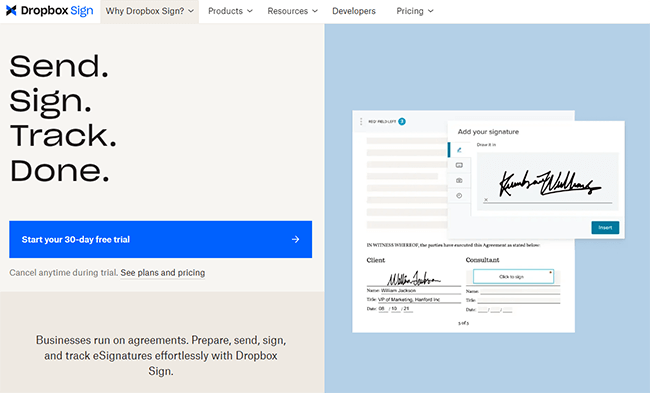Select the saved signature clock icon
The height and width of the screenshot is (393, 650).
[459, 196]
